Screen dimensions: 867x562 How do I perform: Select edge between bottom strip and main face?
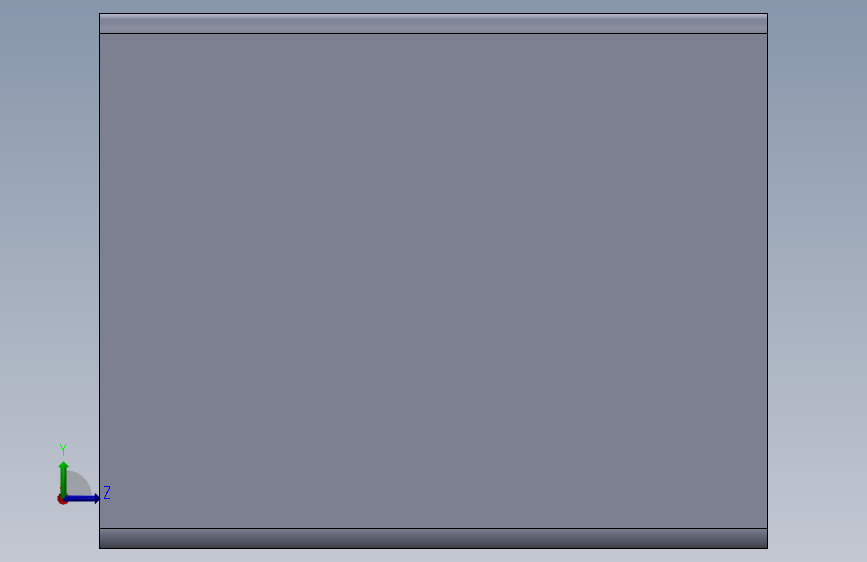434,528
